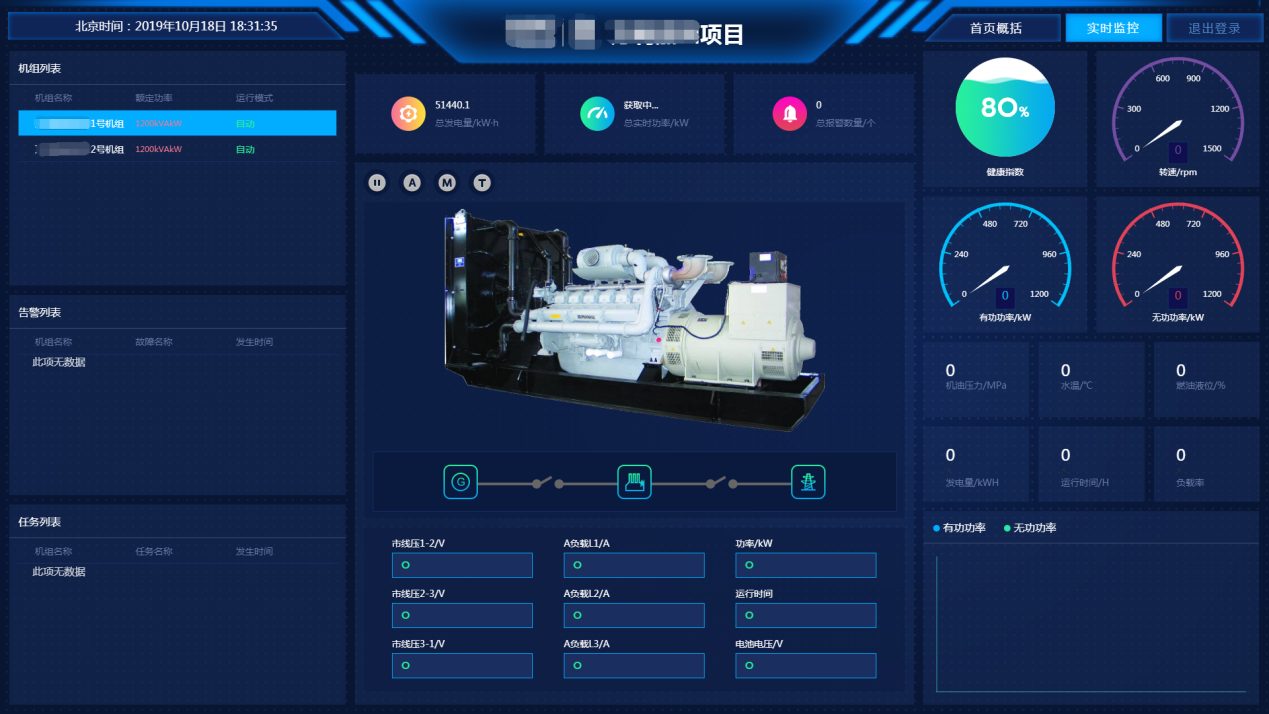Click the total power generation gear icon
This screenshot has height=714, width=1269.
408,114
